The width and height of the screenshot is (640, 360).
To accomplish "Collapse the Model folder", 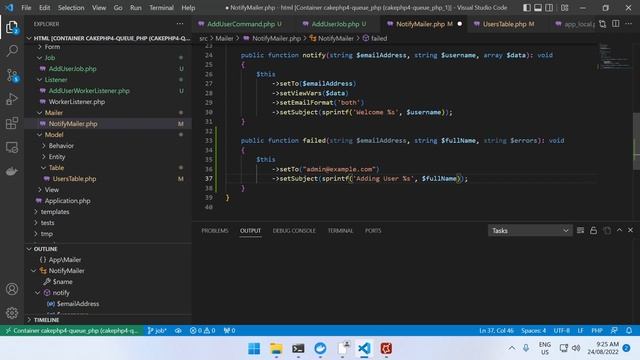I will point(40,135).
